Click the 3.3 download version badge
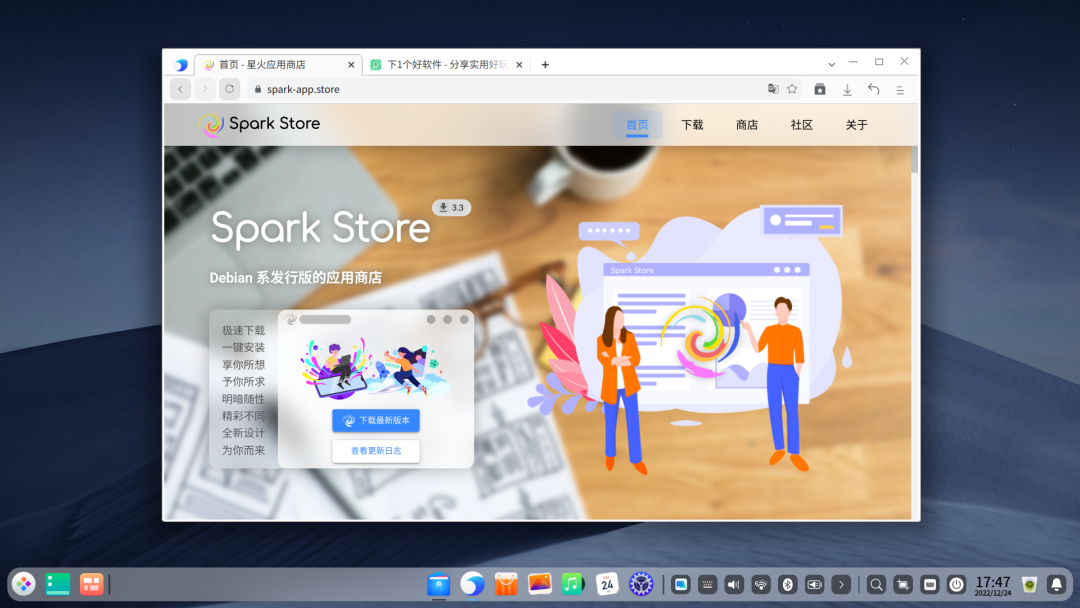This screenshot has width=1080, height=608. 452,207
